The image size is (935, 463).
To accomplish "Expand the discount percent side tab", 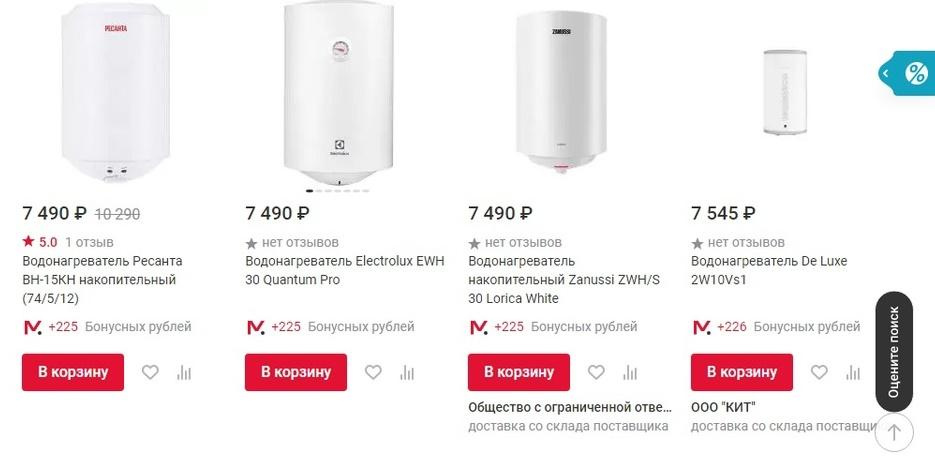I will [906, 73].
